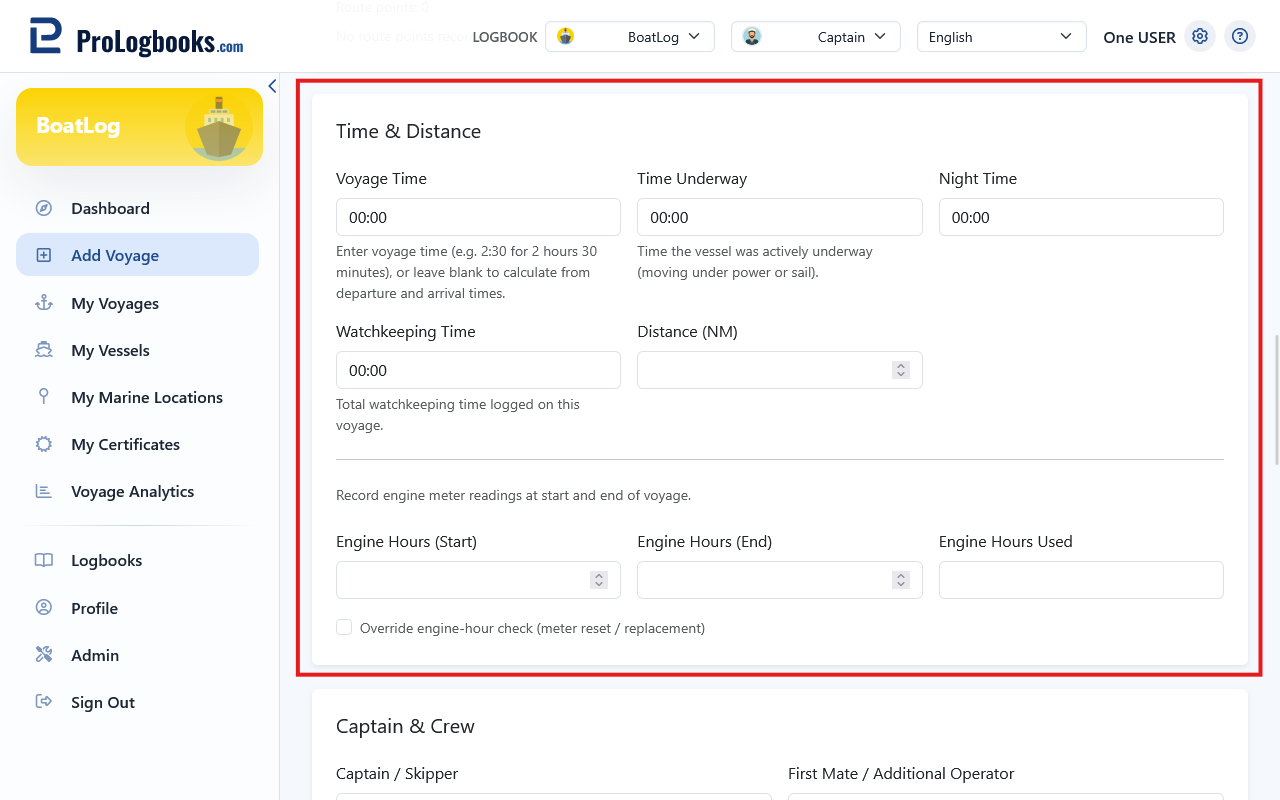Focus the Voyage Time field
This screenshot has width=1280, height=800.
pyautogui.click(x=478, y=217)
